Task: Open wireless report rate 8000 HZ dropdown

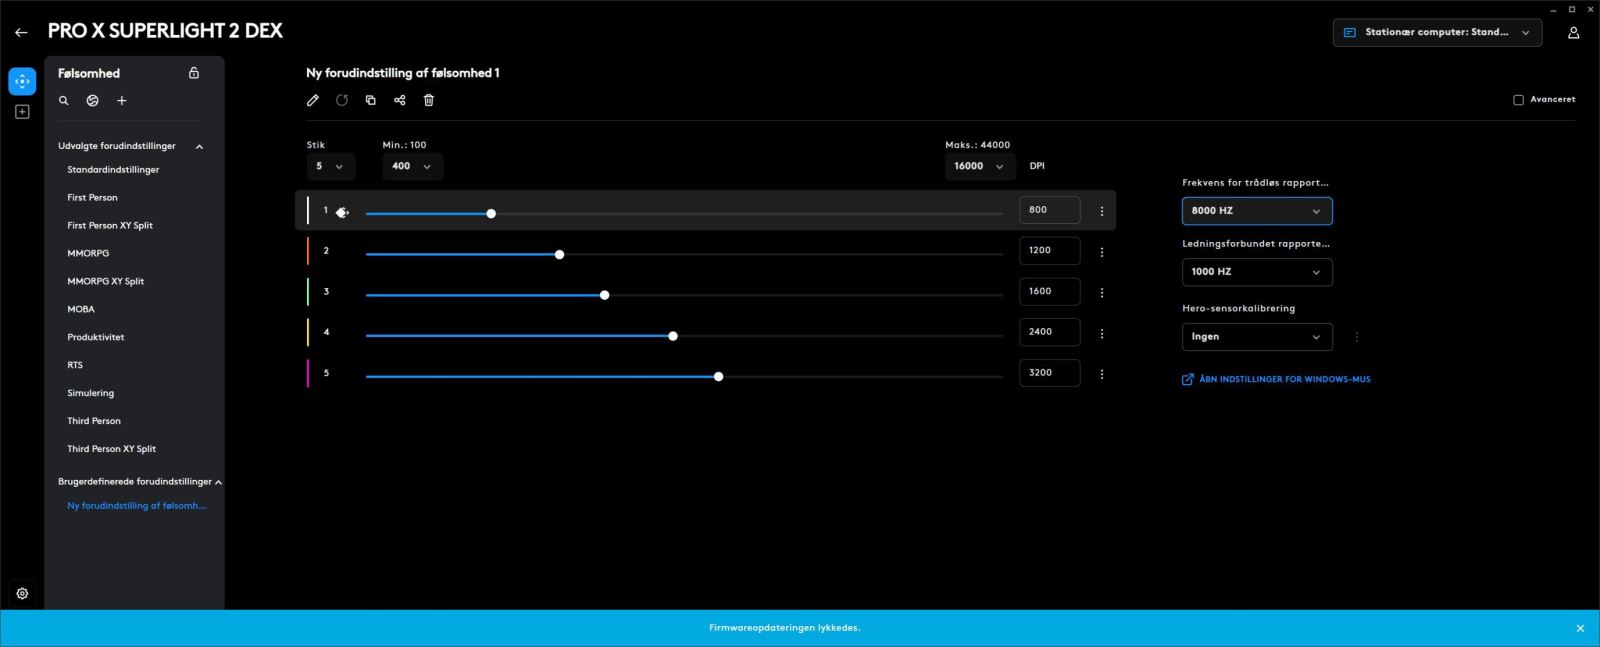Action: click(x=1257, y=211)
